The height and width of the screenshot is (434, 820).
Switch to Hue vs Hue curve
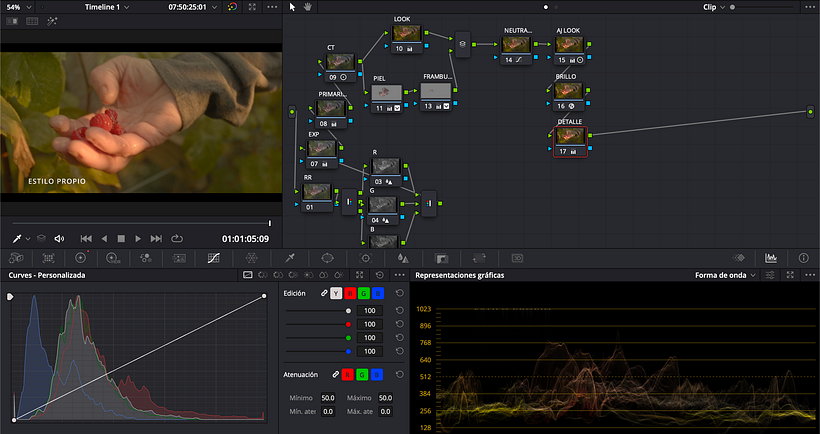[x=263, y=275]
